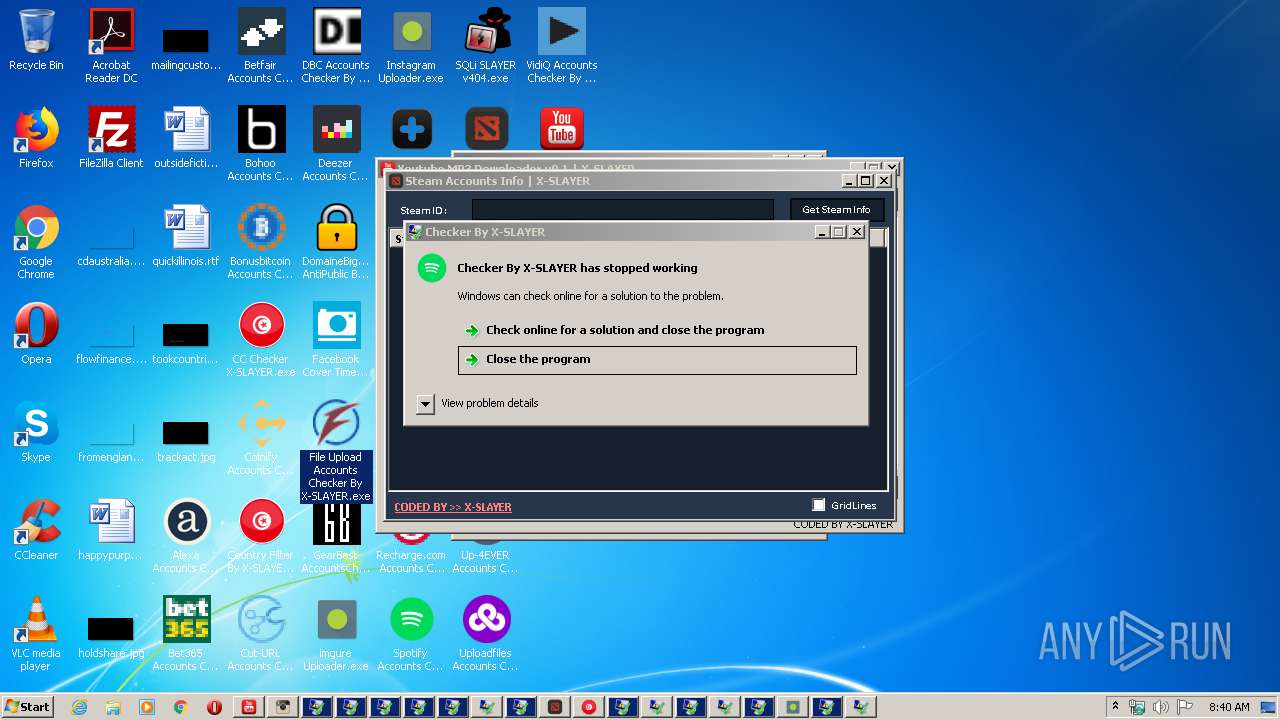Screen dimensions: 1280x720
Task: Select DBC Accounts Checker desktop icon
Action: 336,45
